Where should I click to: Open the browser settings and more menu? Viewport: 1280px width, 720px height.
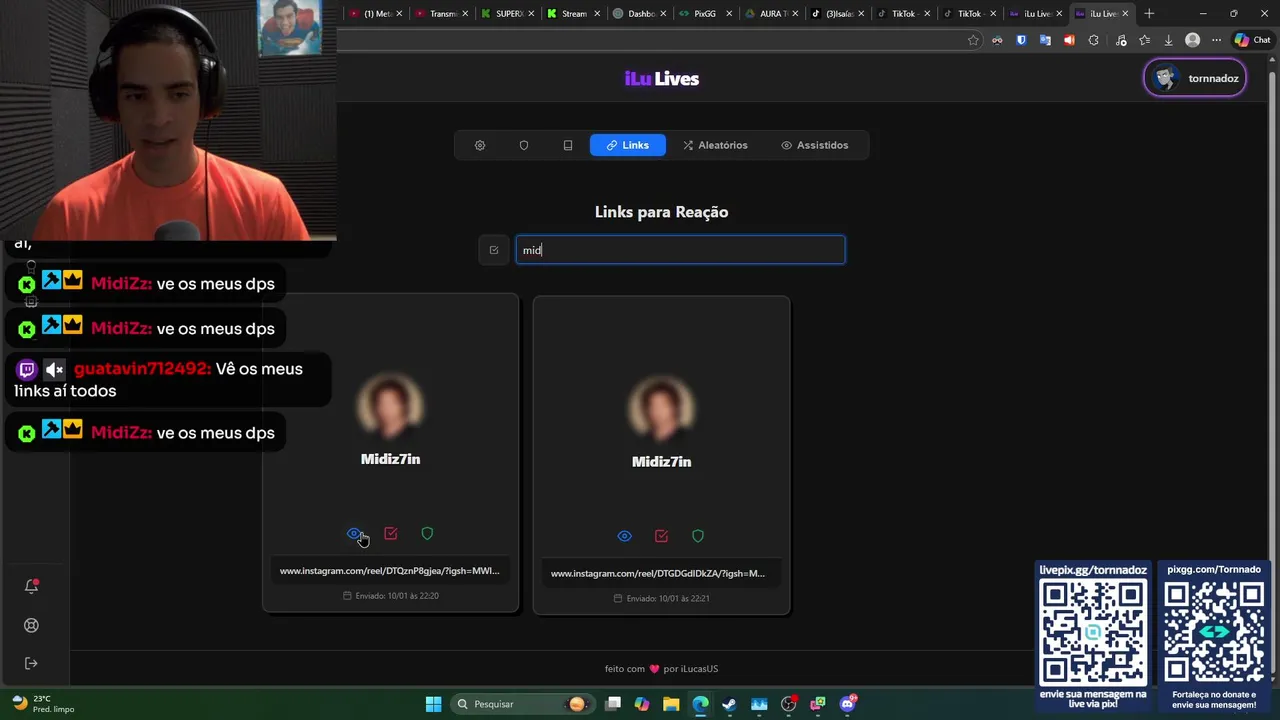pyautogui.click(x=1216, y=40)
